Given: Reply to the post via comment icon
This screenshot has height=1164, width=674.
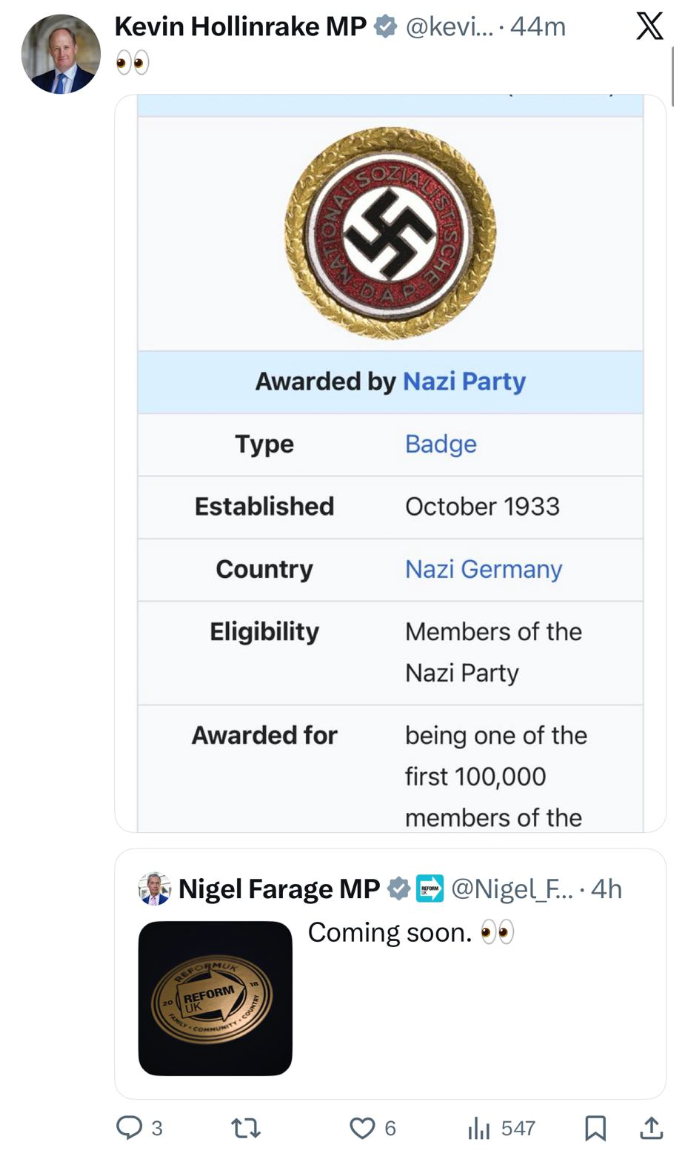Looking at the screenshot, I should (x=131, y=1128).
